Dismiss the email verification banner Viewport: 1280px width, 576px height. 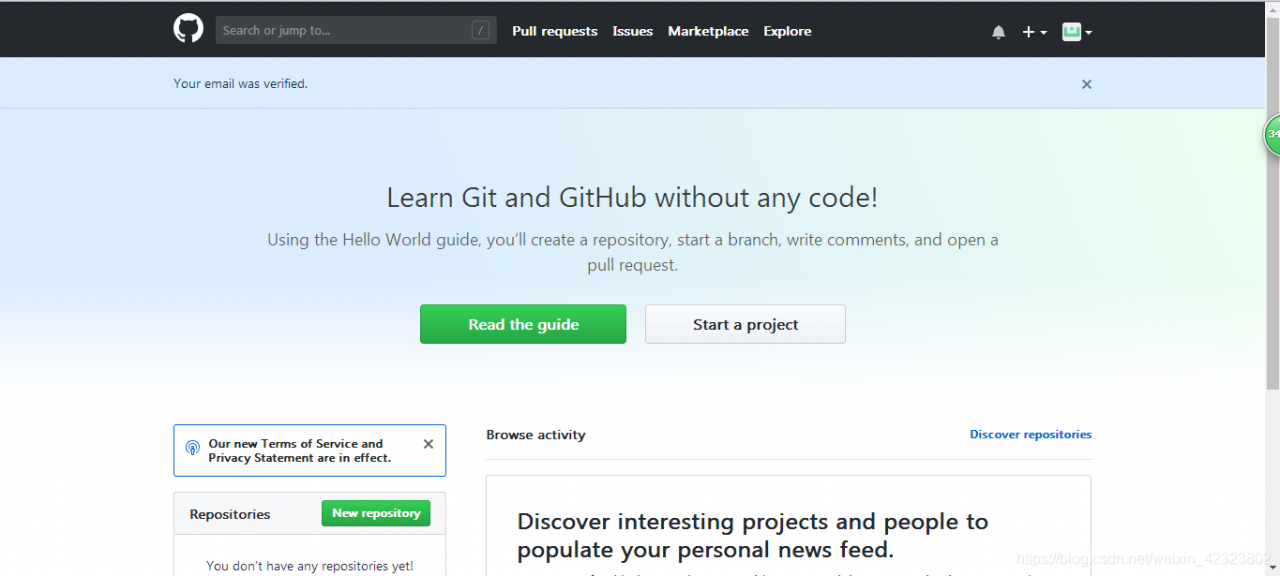pos(1086,84)
